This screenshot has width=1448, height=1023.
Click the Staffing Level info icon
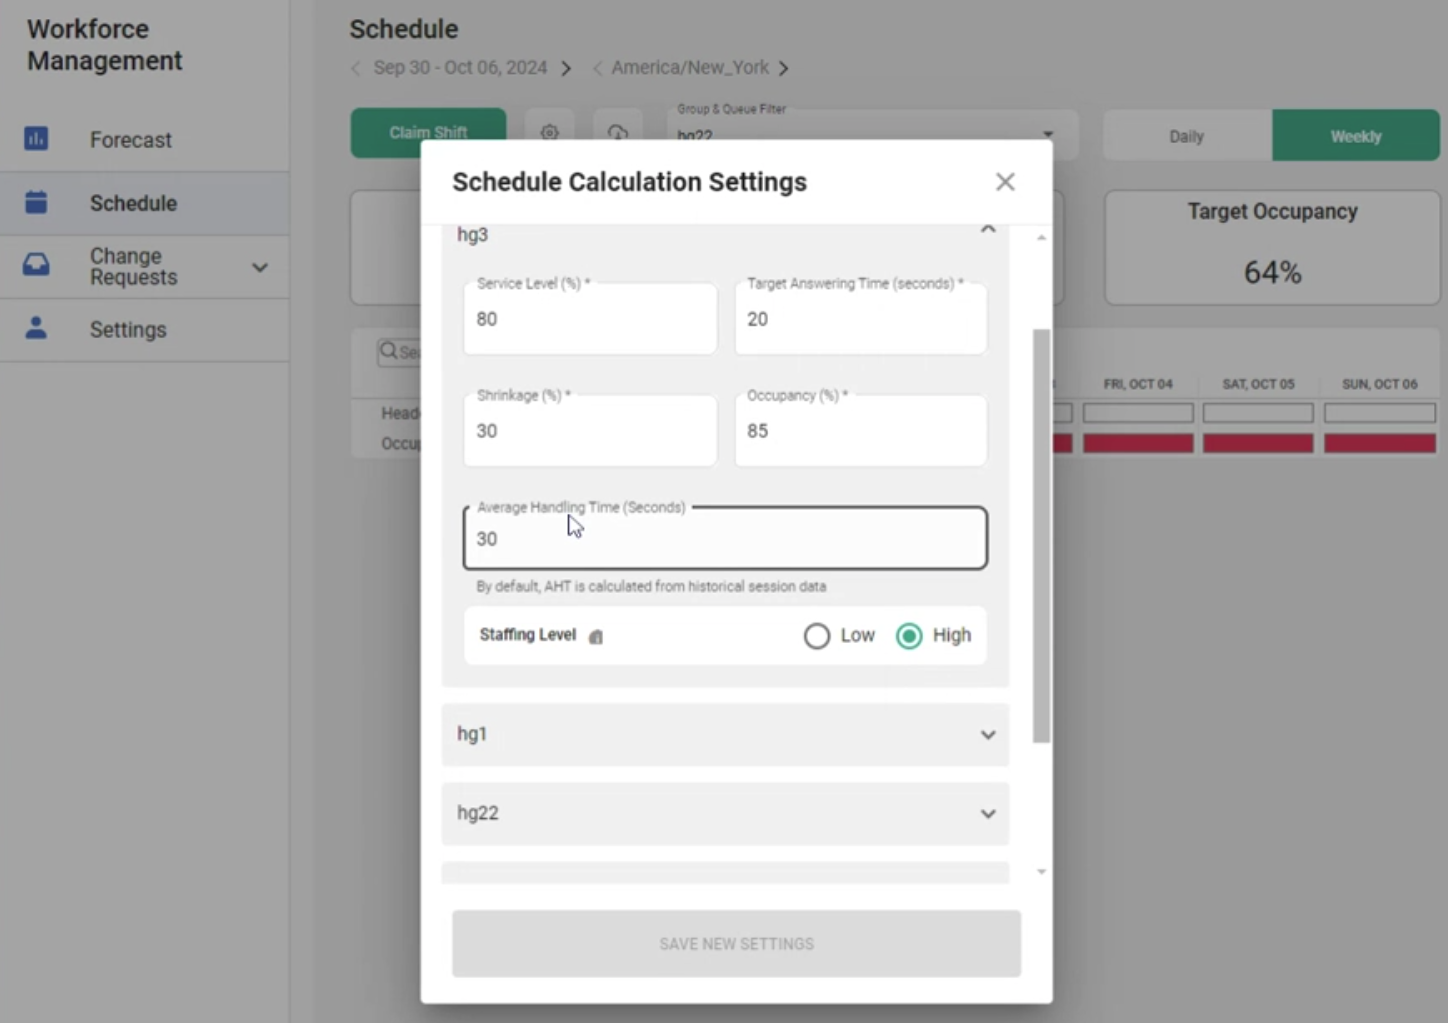pyautogui.click(x=596, y=637)
